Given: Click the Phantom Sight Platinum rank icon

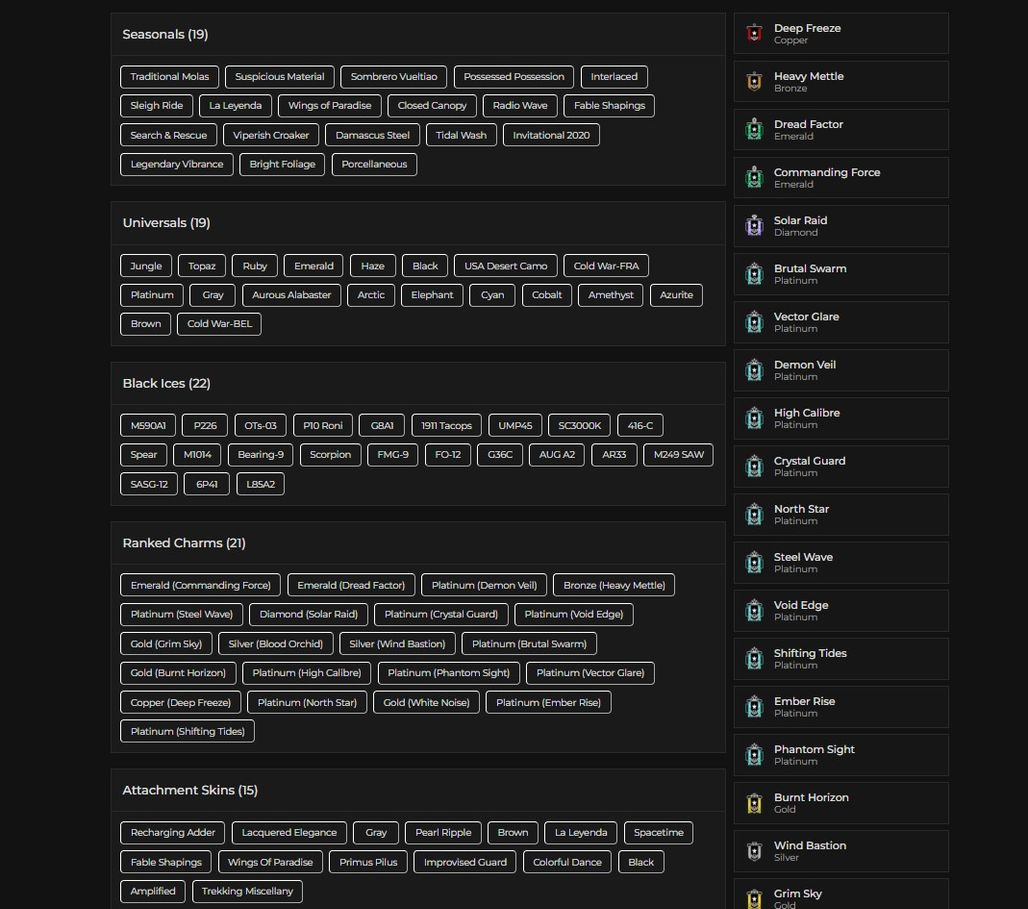Looking at the screenshot, I should 754,754.
